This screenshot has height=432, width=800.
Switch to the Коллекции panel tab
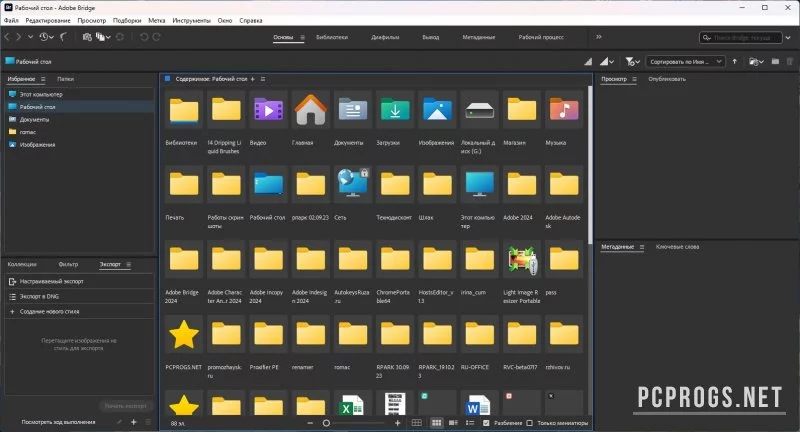click(x=22, y=264)
